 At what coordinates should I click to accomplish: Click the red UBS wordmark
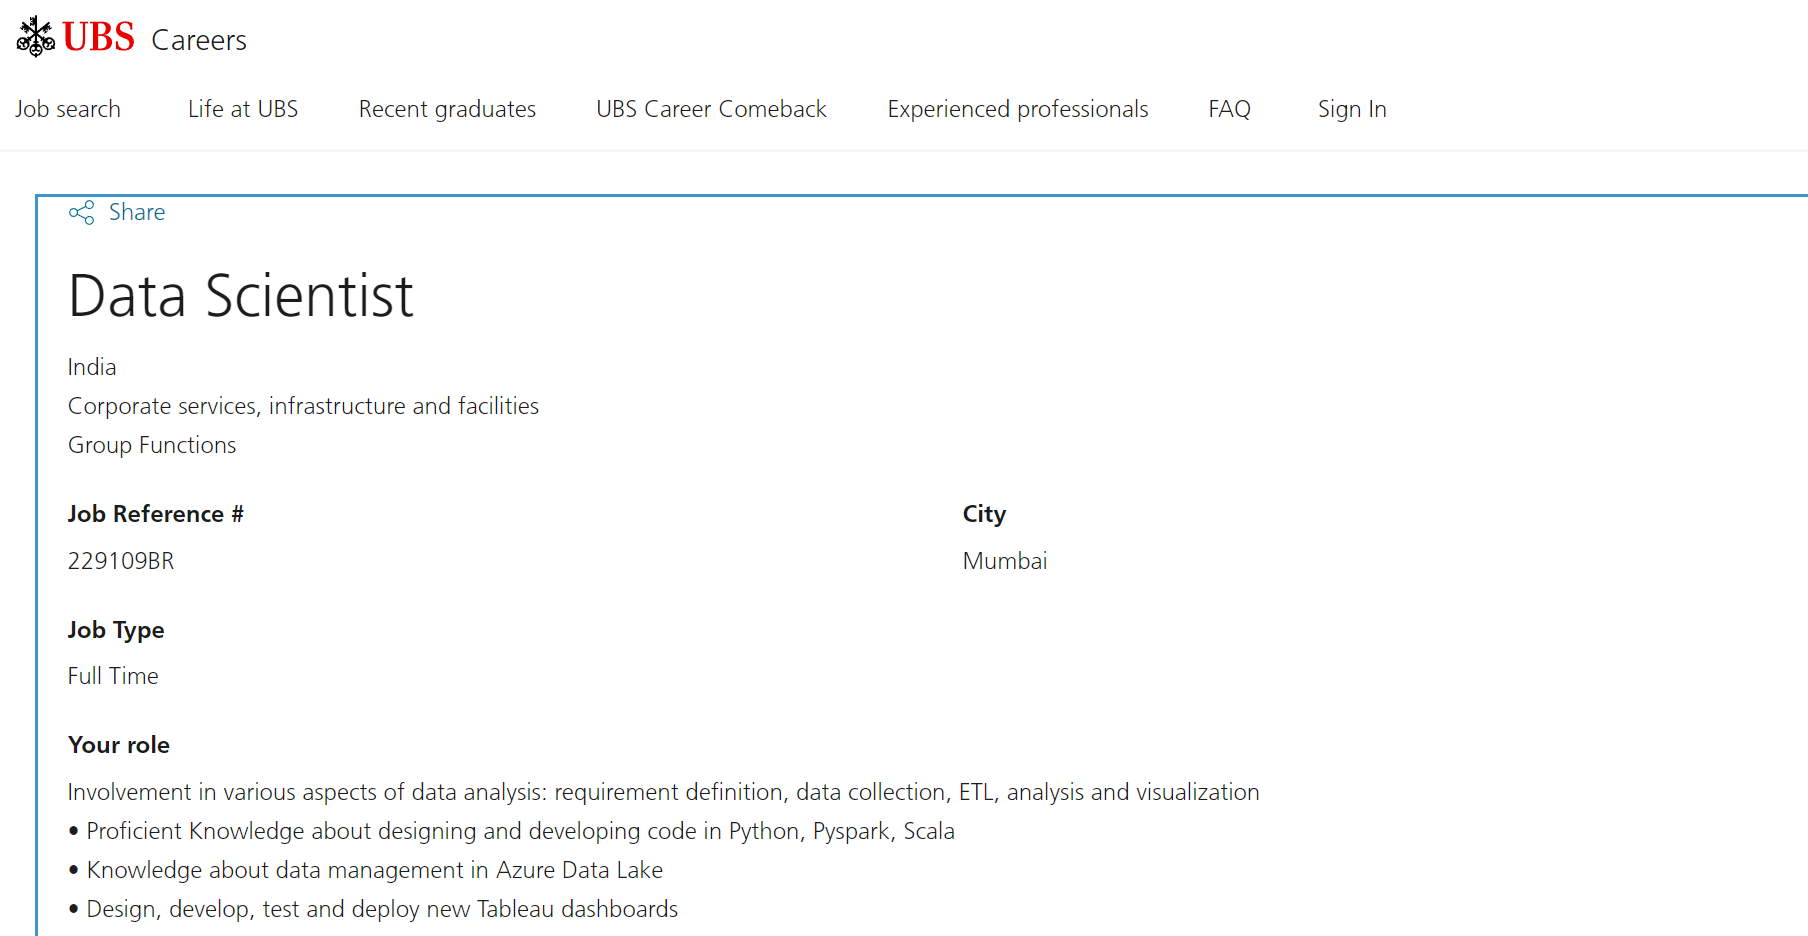[x=98, y=38]
